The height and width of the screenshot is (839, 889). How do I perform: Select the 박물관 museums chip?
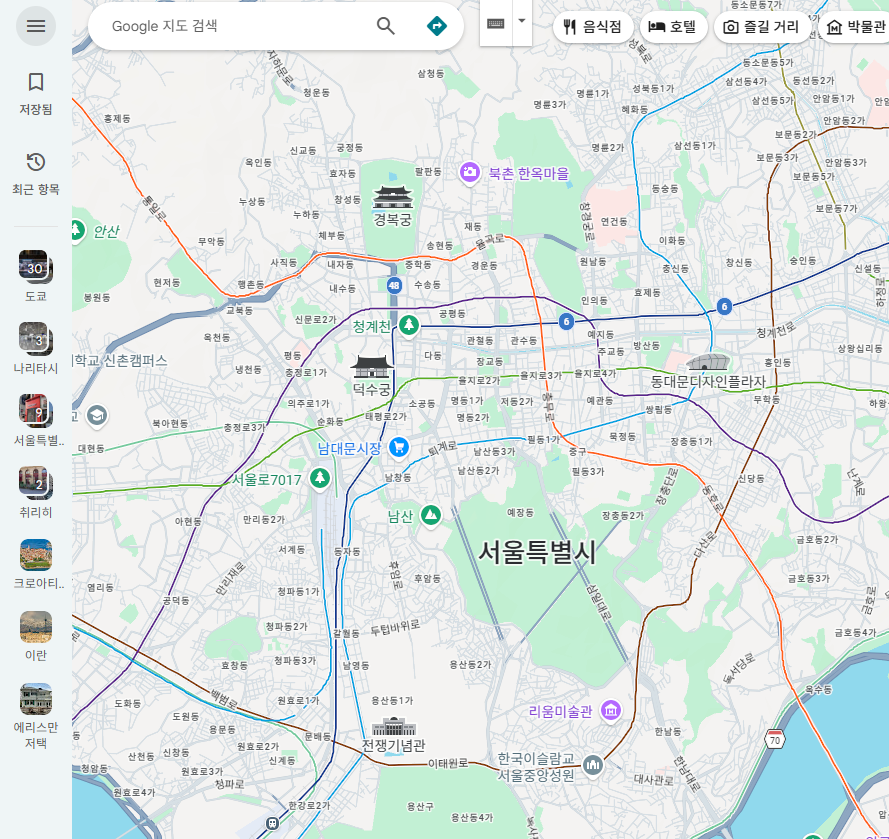[855, 27]
